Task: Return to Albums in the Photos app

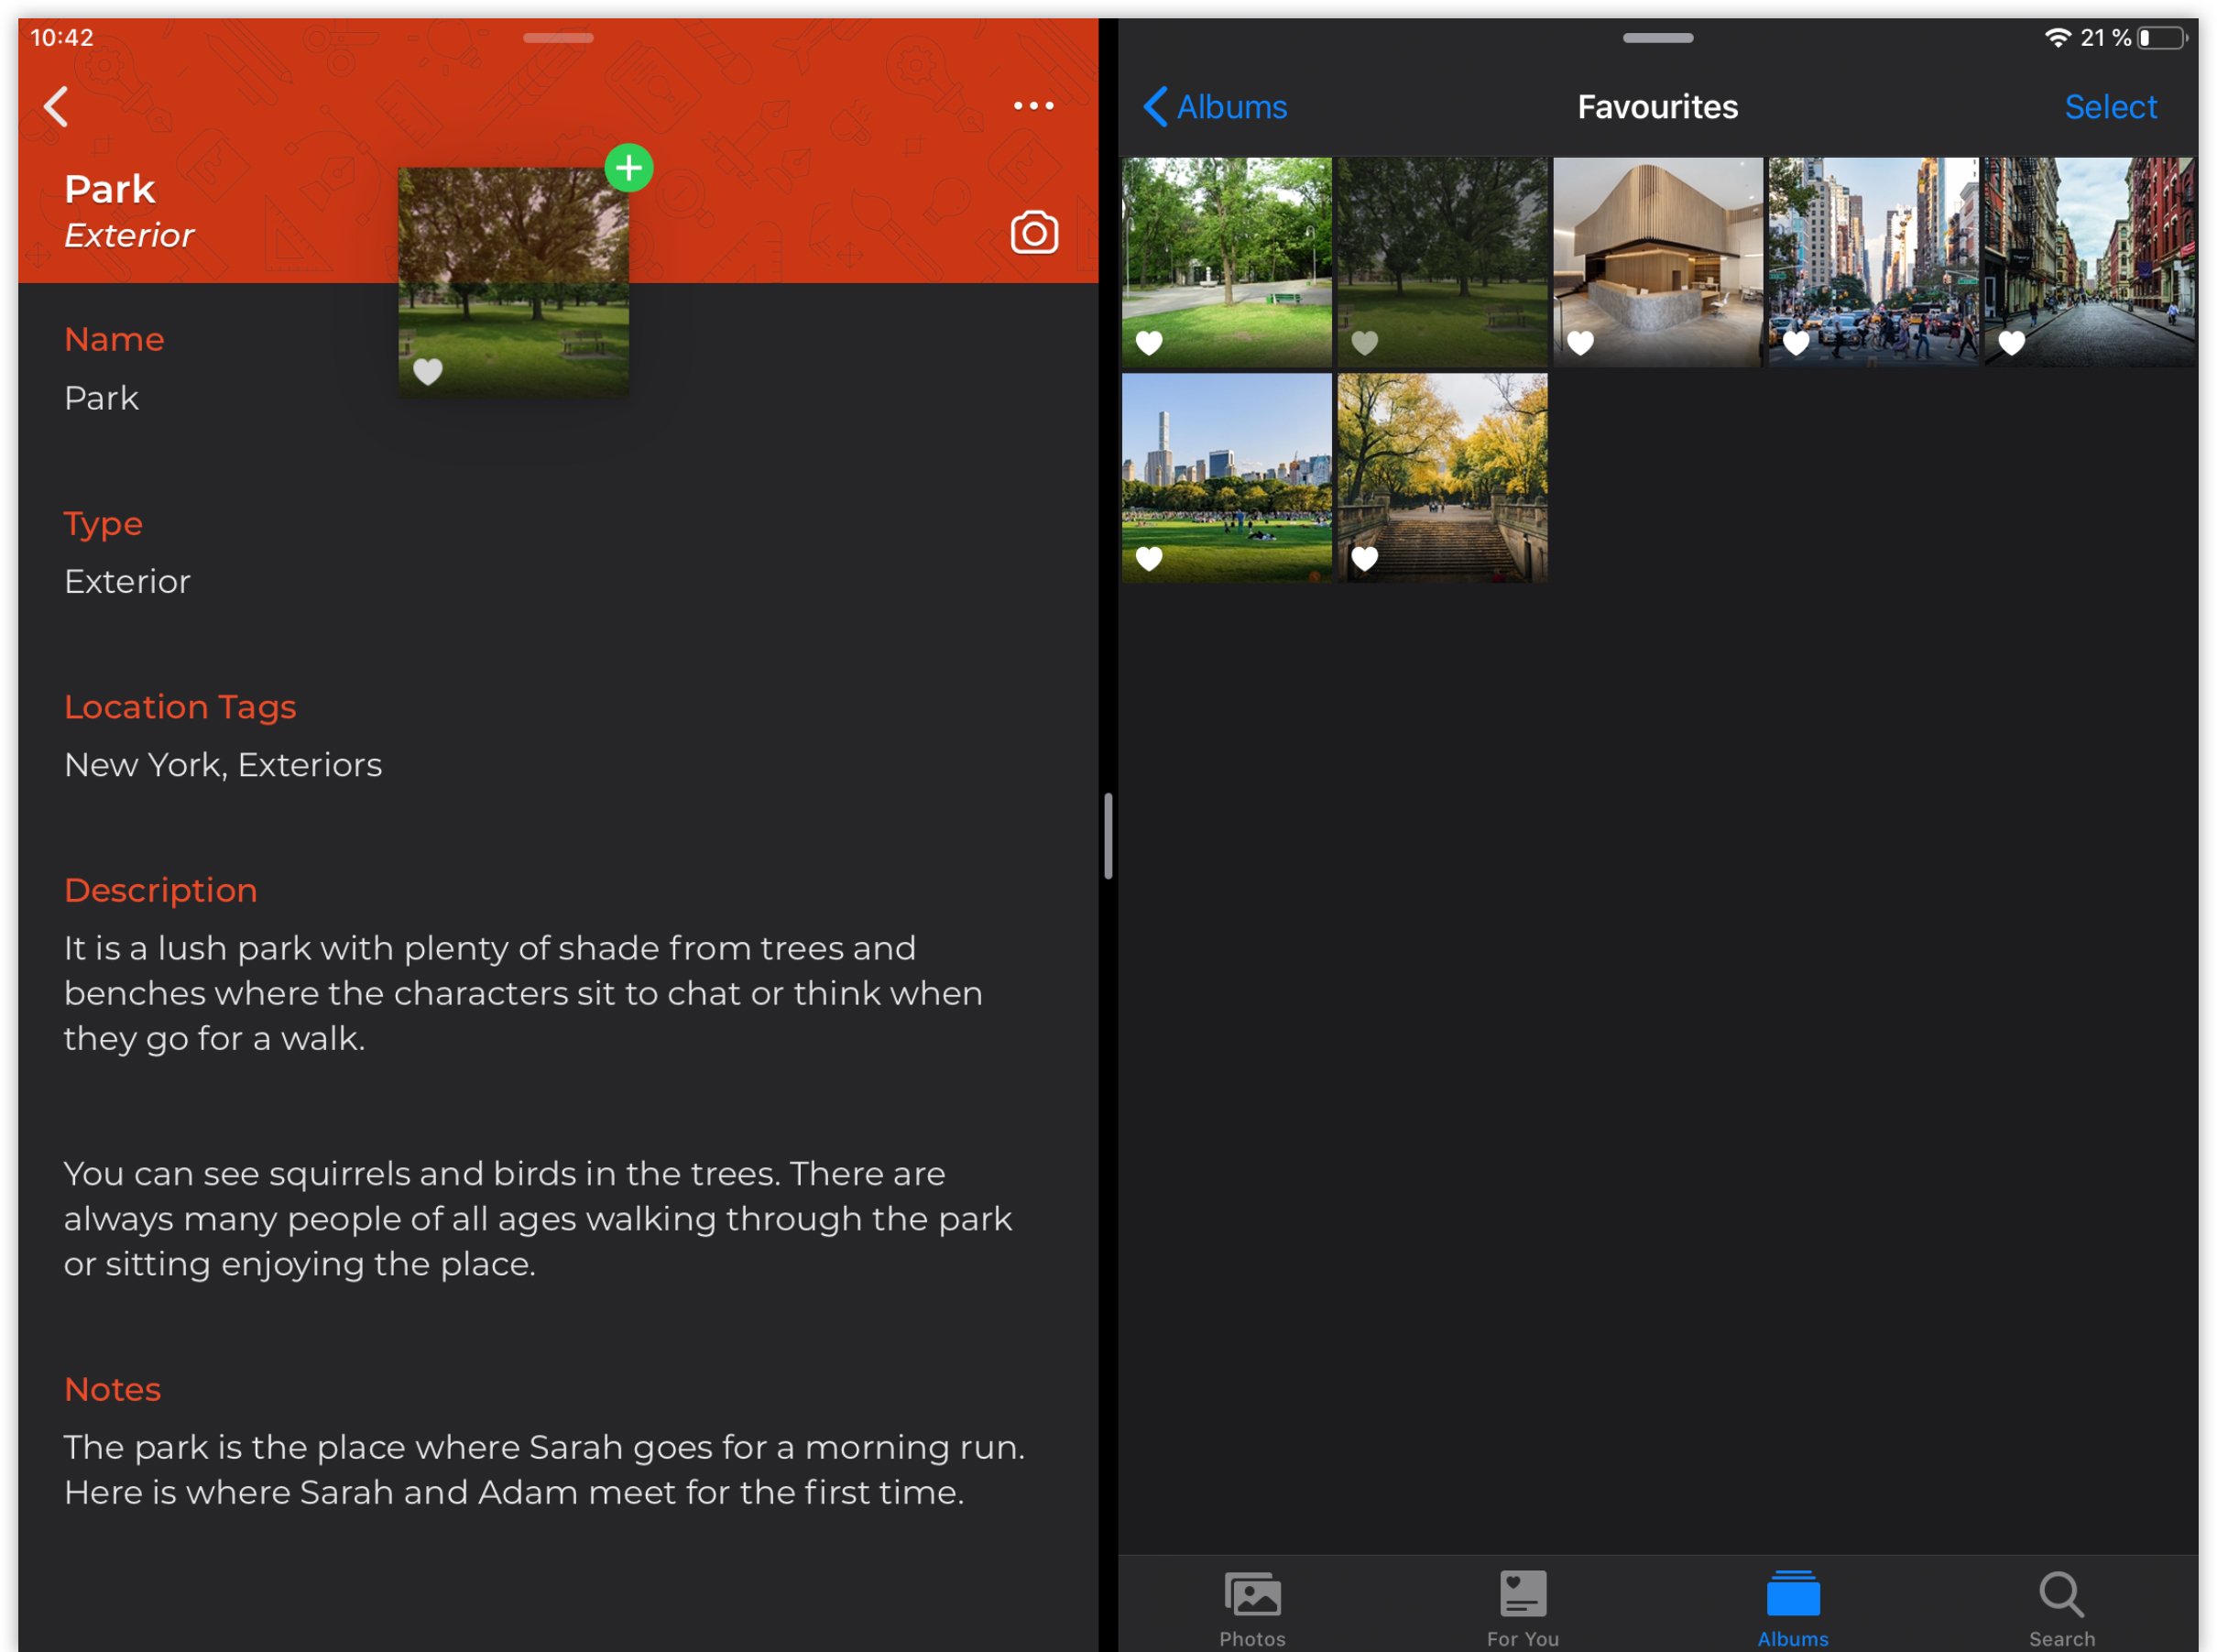Action: (1215, 107)
